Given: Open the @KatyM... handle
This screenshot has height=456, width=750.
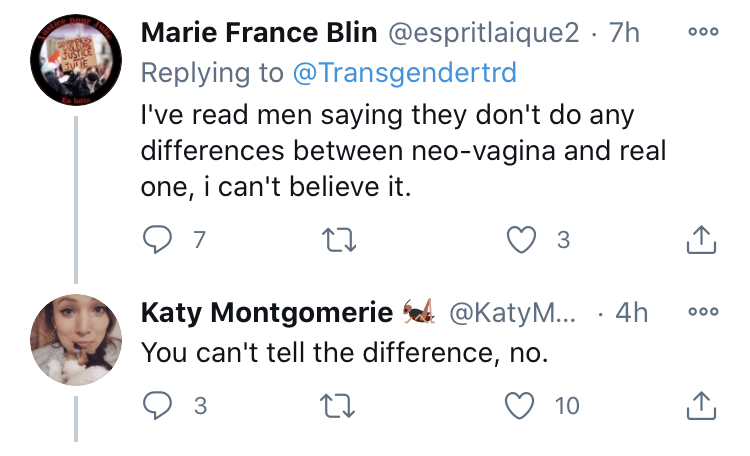Looking at the screenshot, I should point(512,313).
